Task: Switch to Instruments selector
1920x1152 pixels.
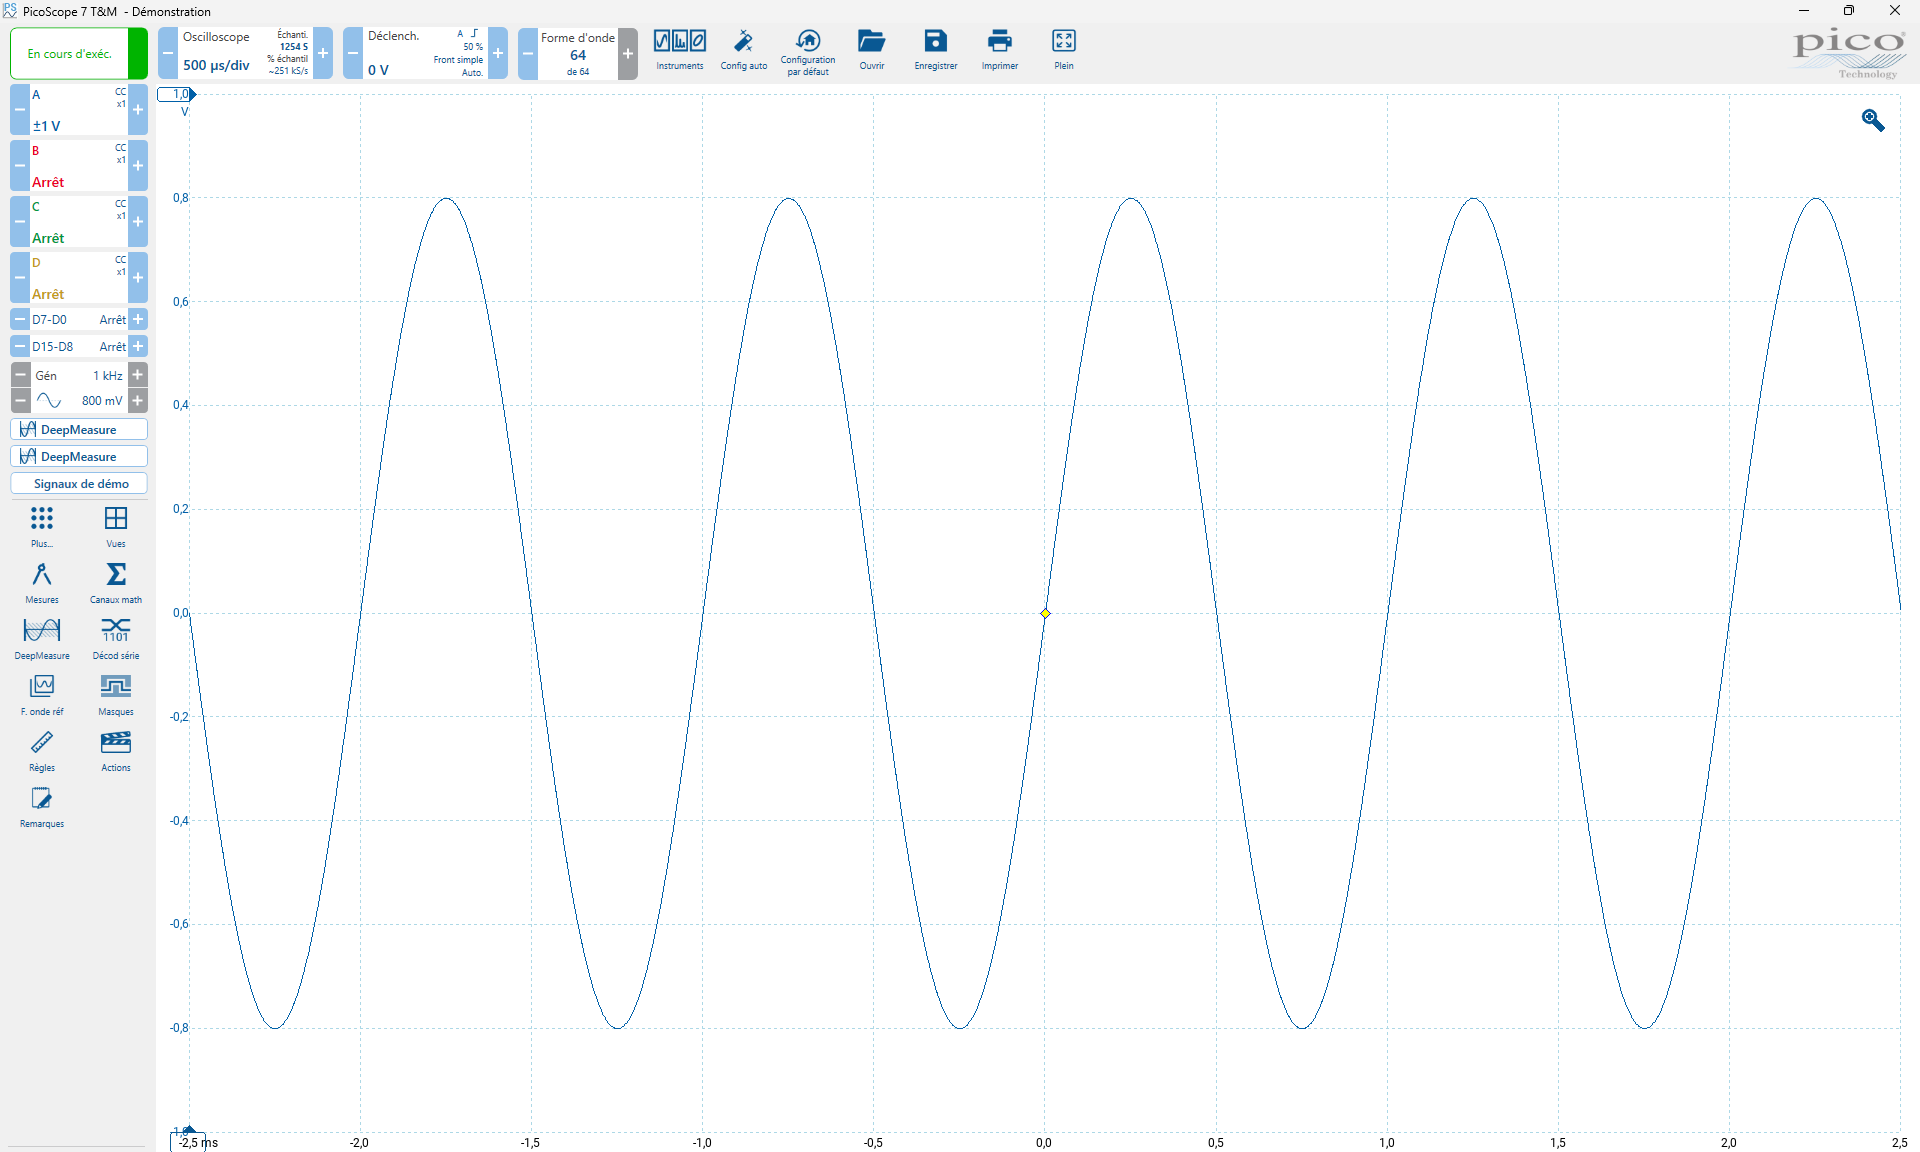Action: [679, 50]
